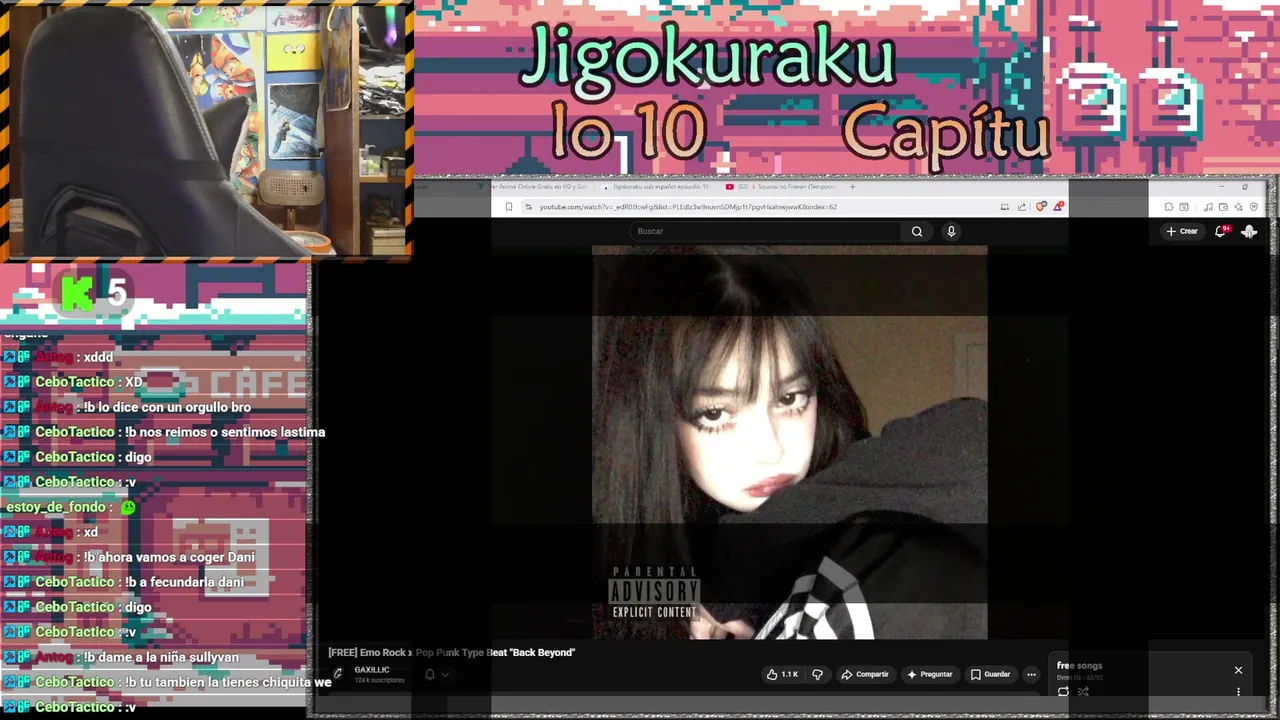Activate voice search microphone icon
Viewport: 1280px width, 720px height.
coord(951,231)
